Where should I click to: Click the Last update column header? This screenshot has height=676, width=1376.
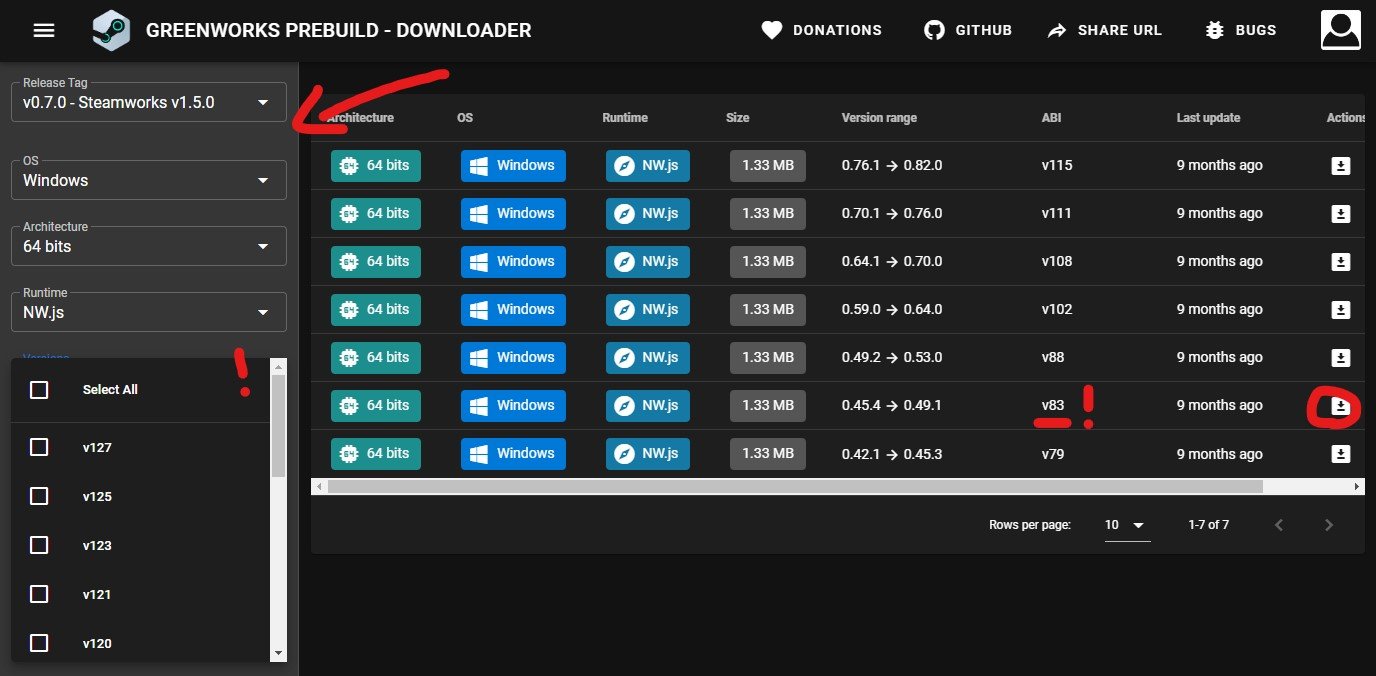(1208, 118)
